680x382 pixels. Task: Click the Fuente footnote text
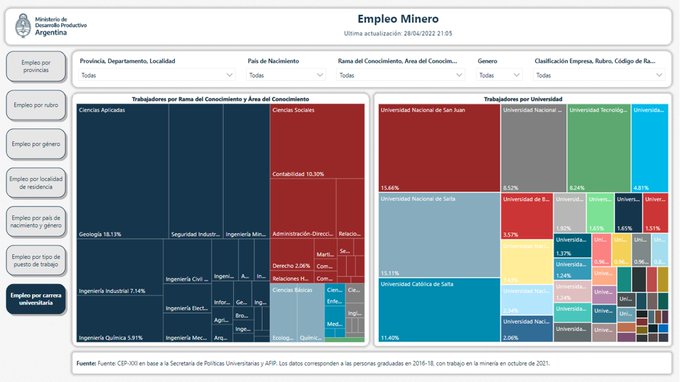pos(313,363)
